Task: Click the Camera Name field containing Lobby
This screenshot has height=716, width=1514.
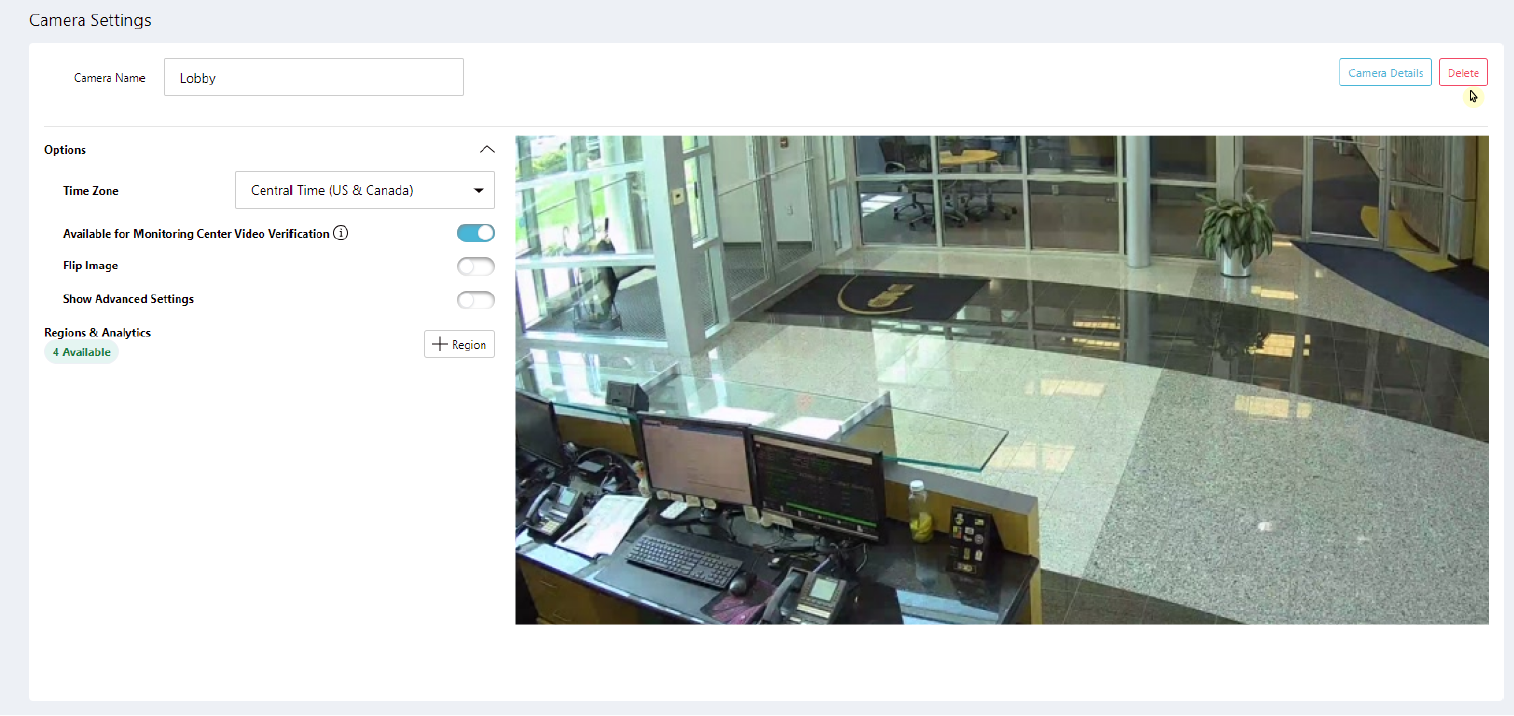Action: (313, 77)
